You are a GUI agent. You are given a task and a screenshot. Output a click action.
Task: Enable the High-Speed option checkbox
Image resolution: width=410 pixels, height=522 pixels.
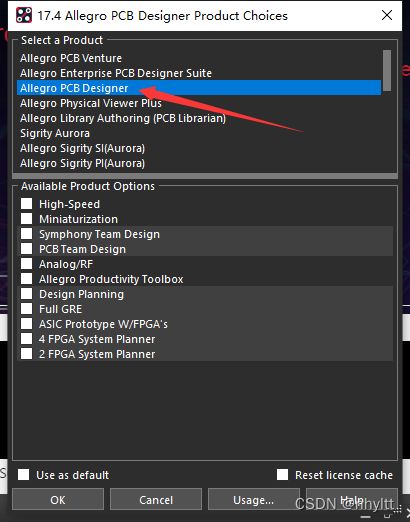[27, 204]
